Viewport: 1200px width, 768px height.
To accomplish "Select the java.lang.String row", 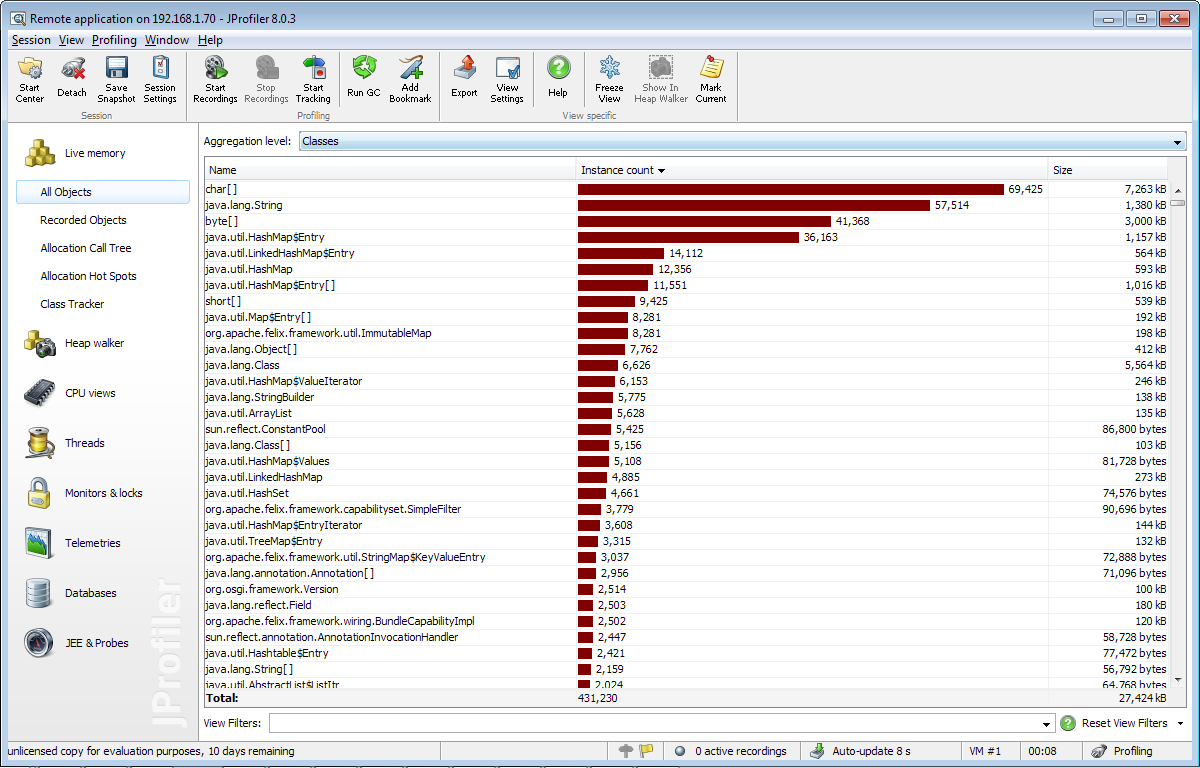I will pos(687,205).
